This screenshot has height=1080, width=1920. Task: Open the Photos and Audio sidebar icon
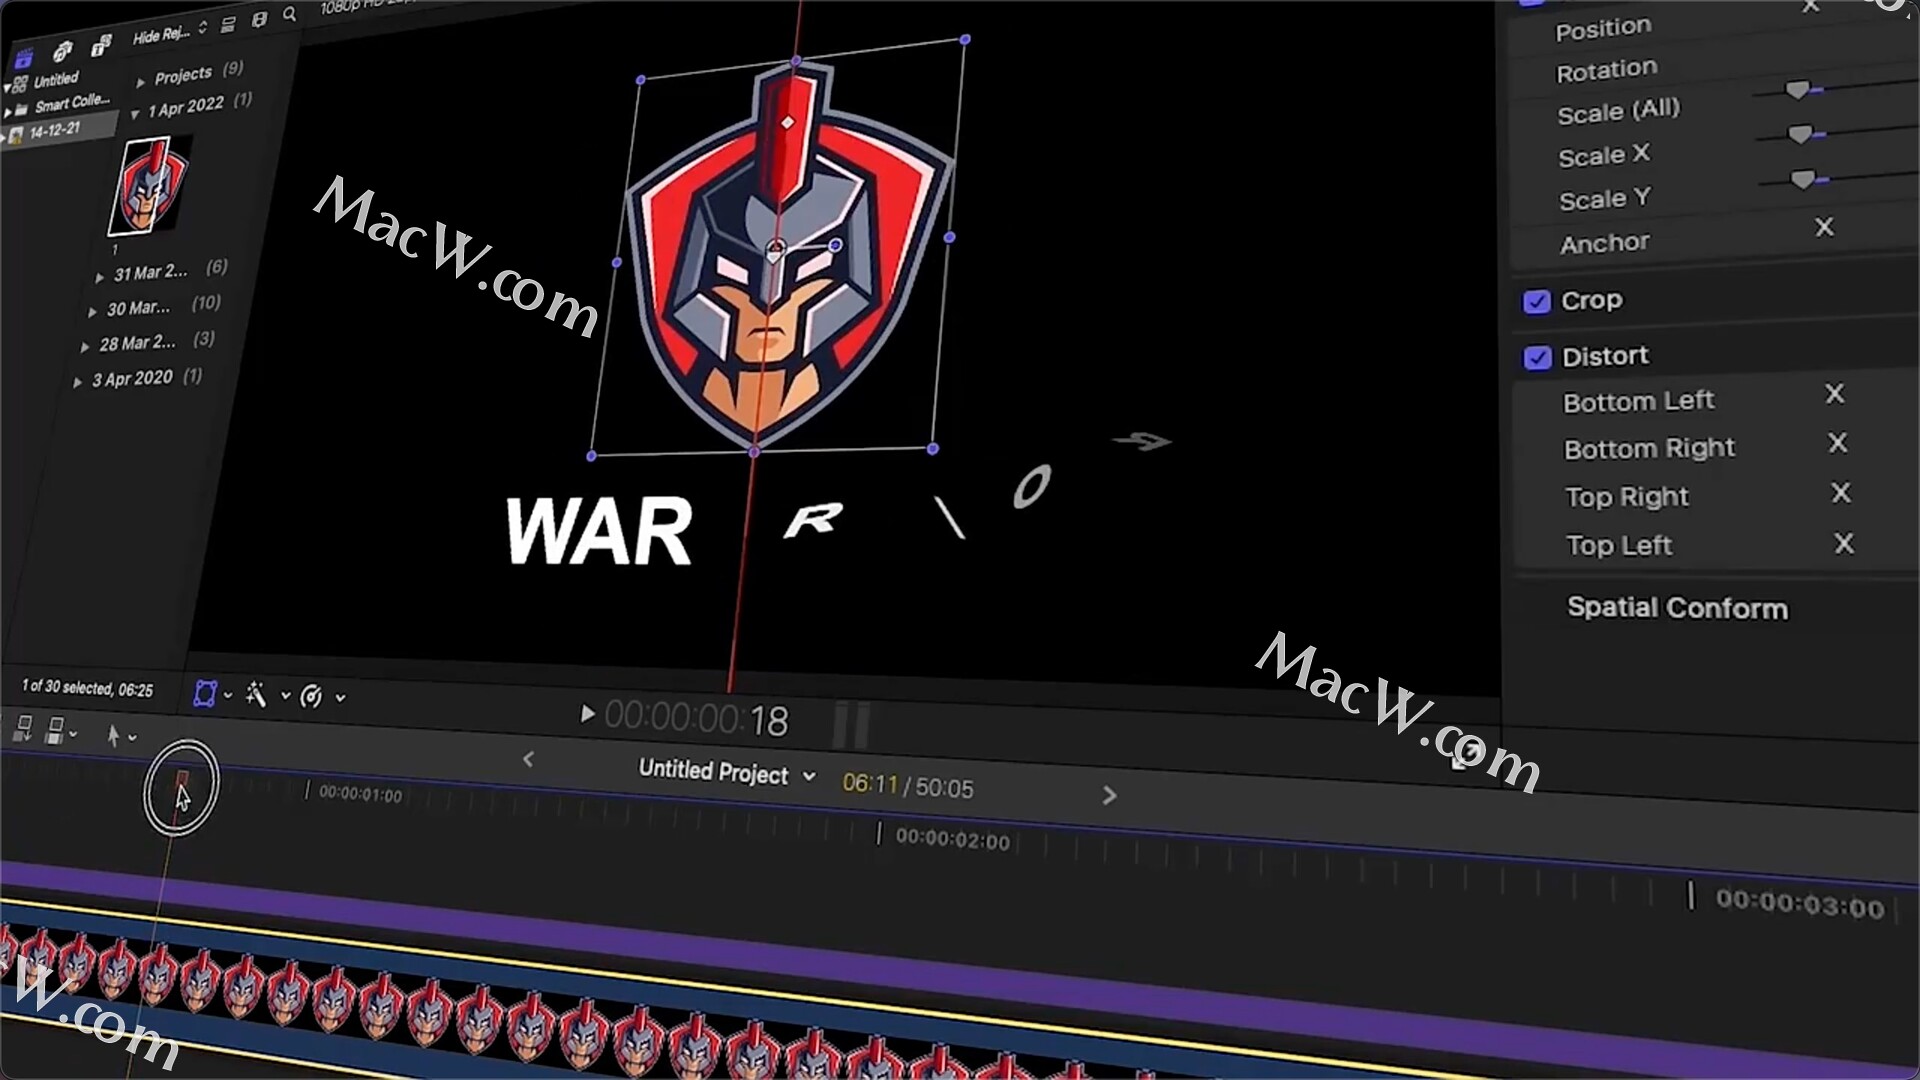[62, 50]
